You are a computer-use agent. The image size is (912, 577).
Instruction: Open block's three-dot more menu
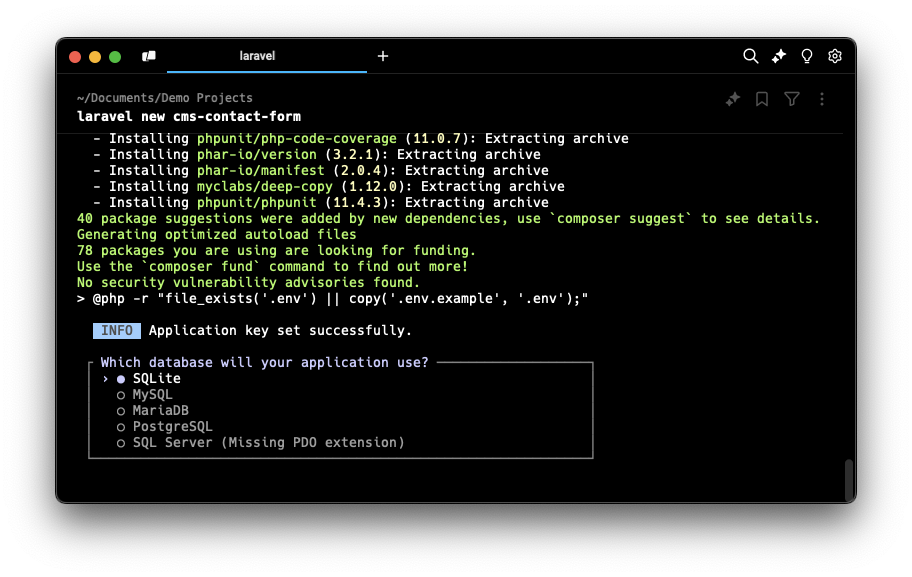click(821, 99)
